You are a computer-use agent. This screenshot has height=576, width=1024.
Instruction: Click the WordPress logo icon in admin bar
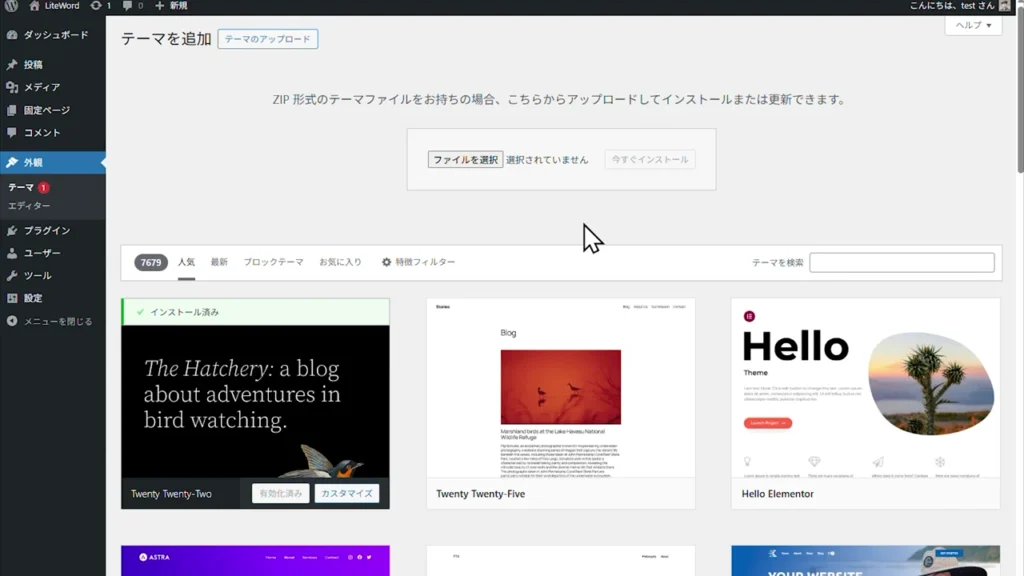(x=12, y=6)
